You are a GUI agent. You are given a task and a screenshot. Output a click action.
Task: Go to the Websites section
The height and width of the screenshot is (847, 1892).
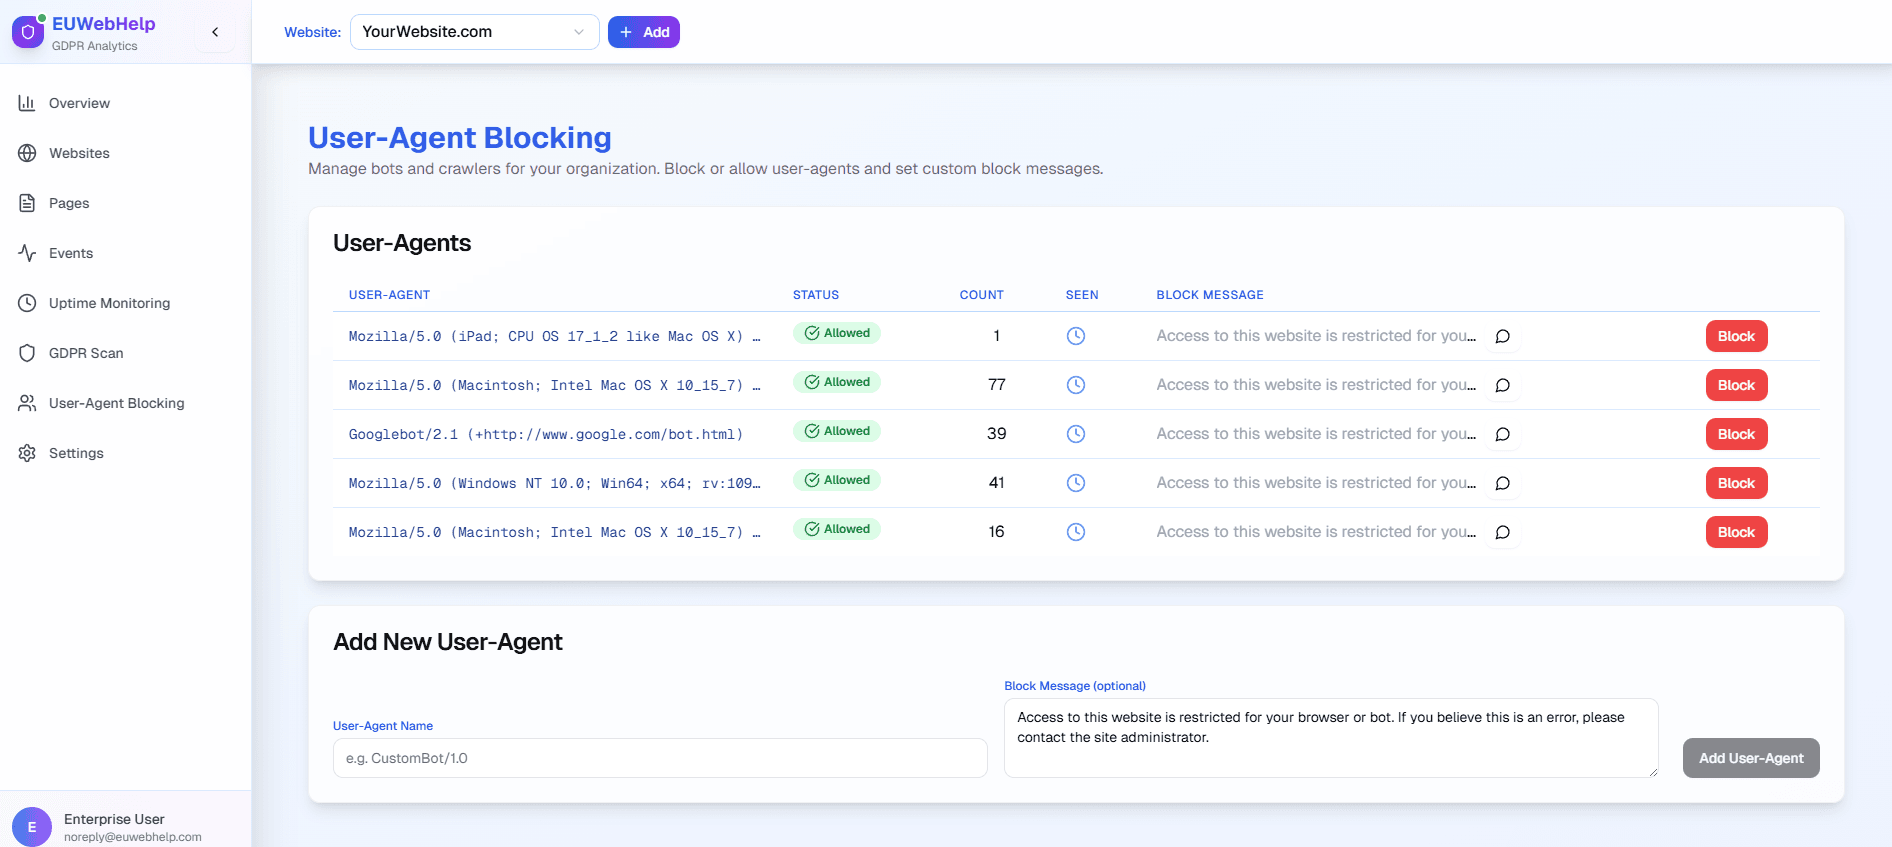tap(79, 153)
